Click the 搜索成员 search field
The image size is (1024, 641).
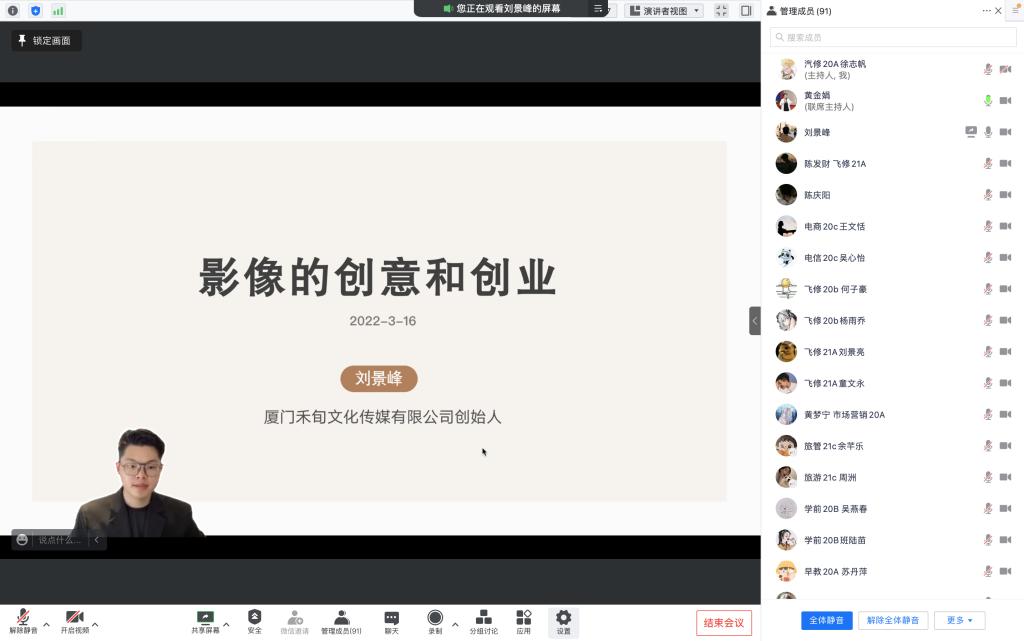click(x=893, y=37)
